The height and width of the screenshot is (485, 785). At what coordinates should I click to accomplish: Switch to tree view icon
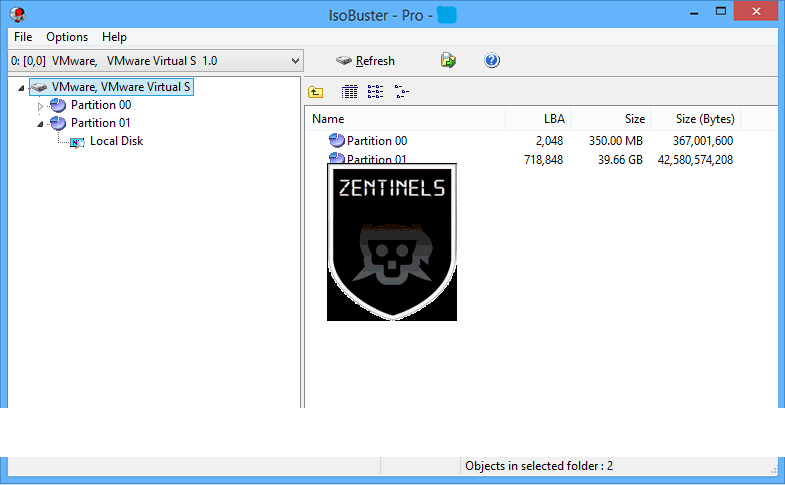[402, 92]
